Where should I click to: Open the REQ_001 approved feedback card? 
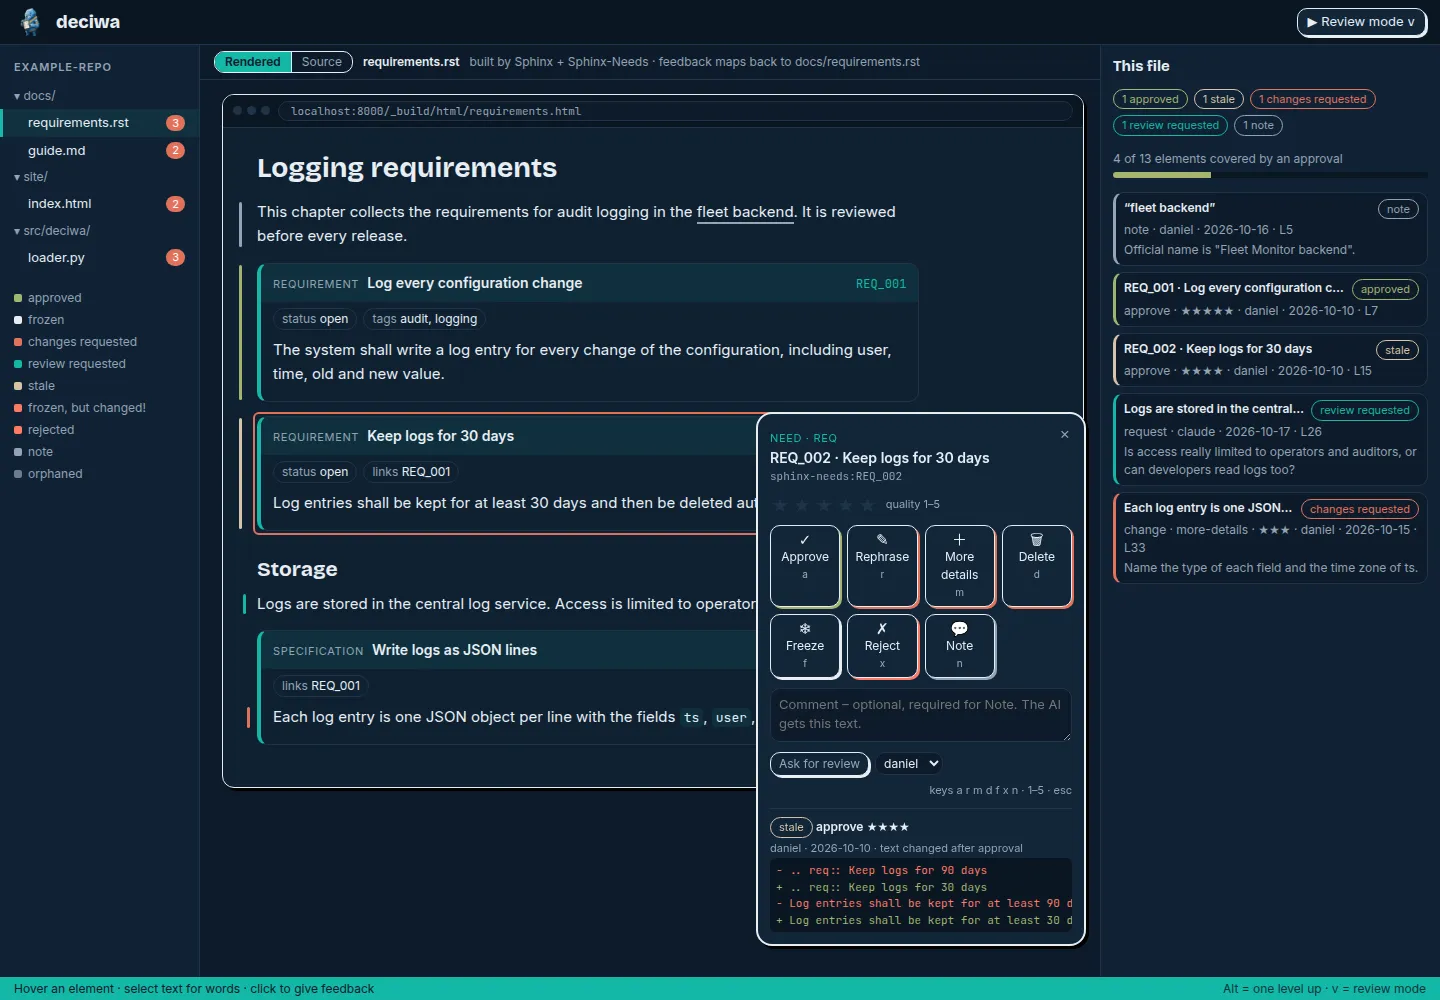tap(1270, 300)
